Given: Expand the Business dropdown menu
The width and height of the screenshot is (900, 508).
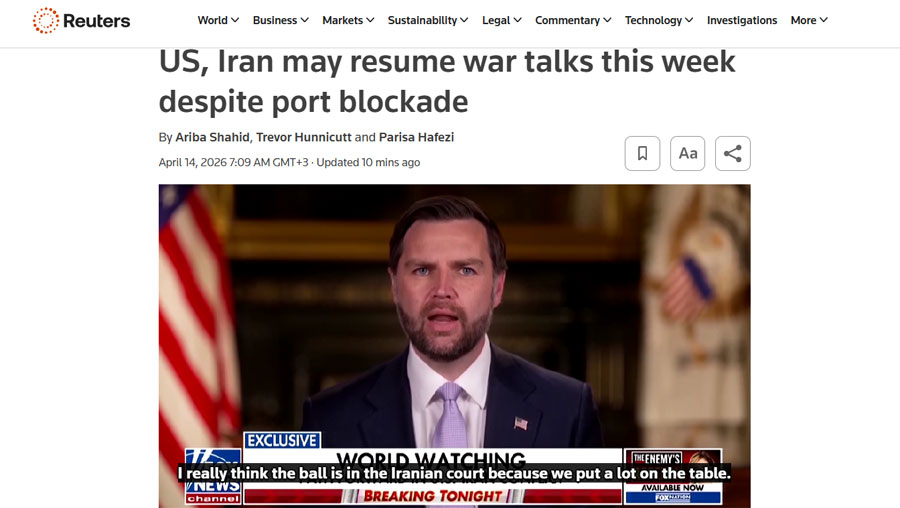Looking at the screenshot, I should click(281, 20).
